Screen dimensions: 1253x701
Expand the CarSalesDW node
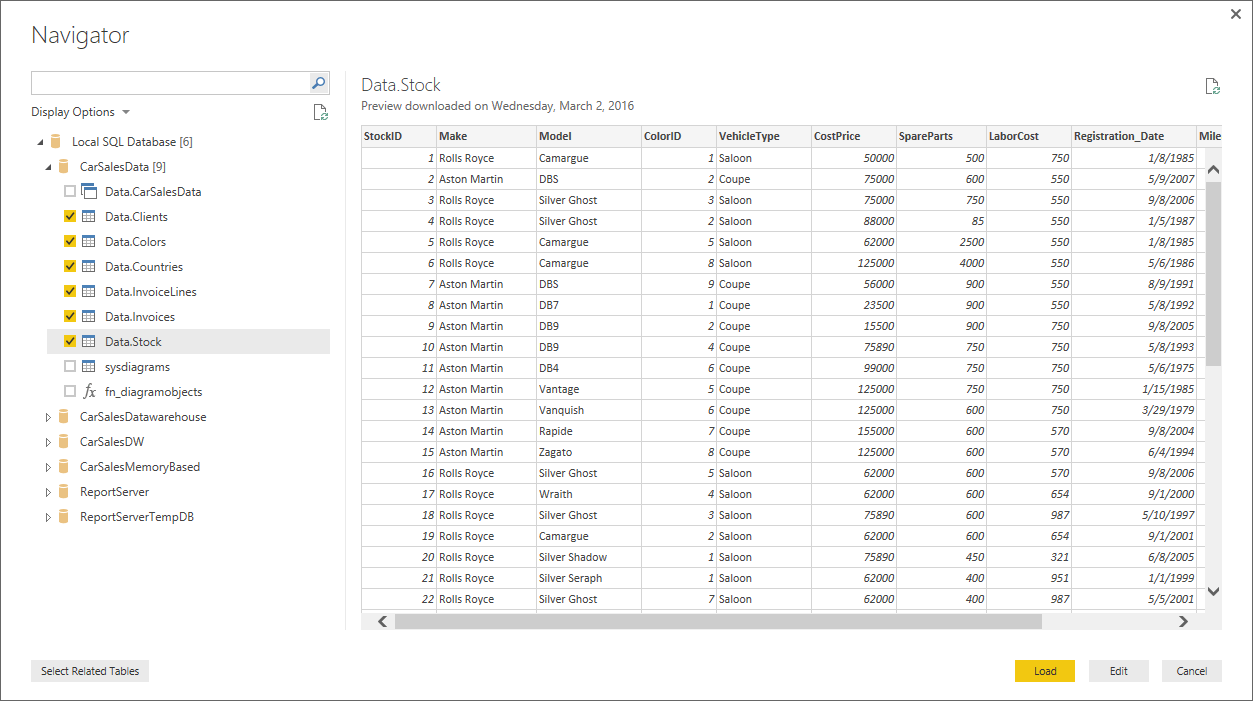coord(48,442)
